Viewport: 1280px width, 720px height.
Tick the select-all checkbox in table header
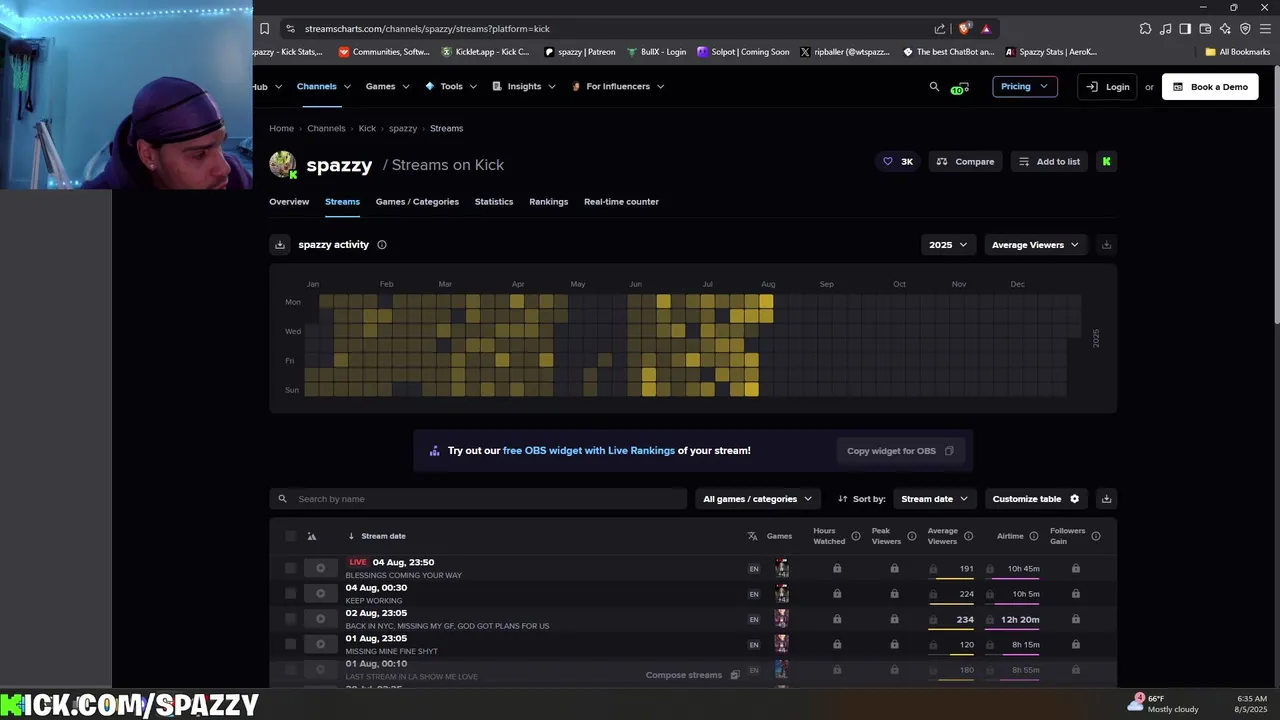coord(291,537)
